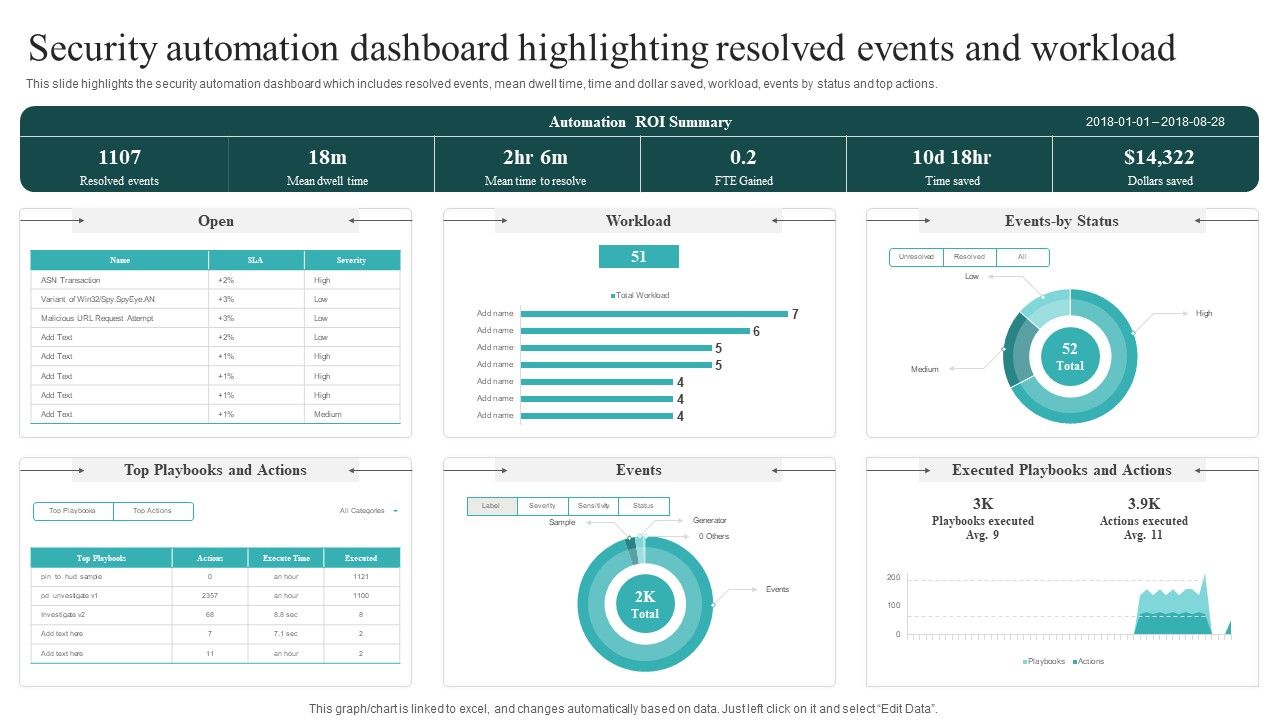Click the top workload bar valued 7
Image resolution: width=1280 pixels, height=720 pixels.
pos(654,314)
